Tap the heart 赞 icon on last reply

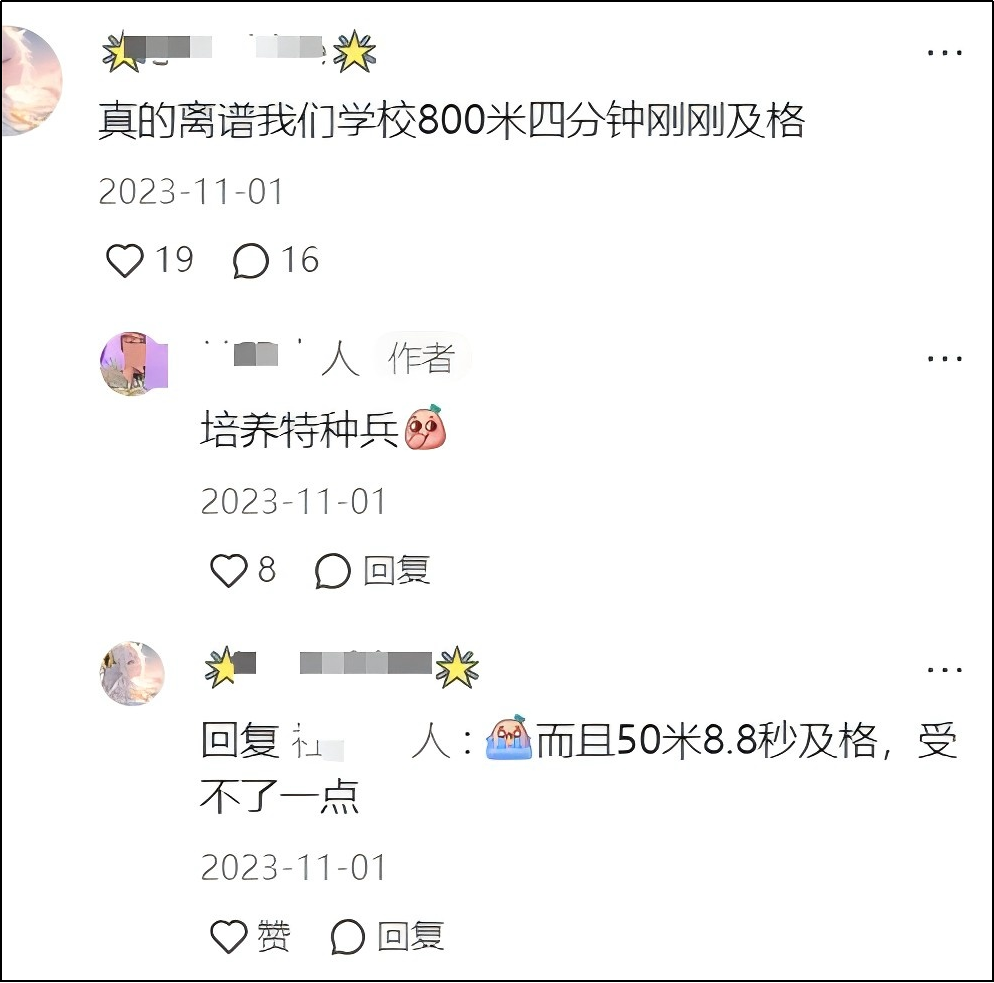pyautogui.click(x=228, y=936)
